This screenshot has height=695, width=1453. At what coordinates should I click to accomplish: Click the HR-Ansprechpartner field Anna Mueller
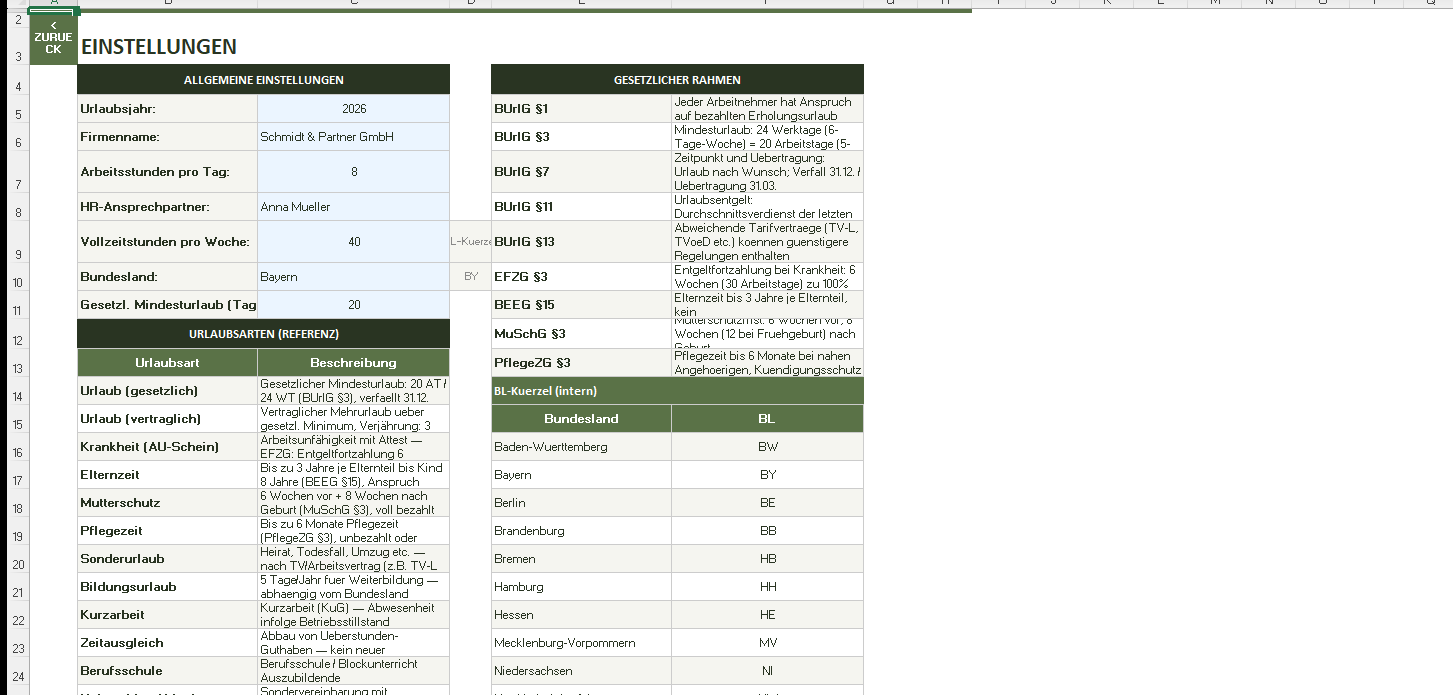pos(353,207)
